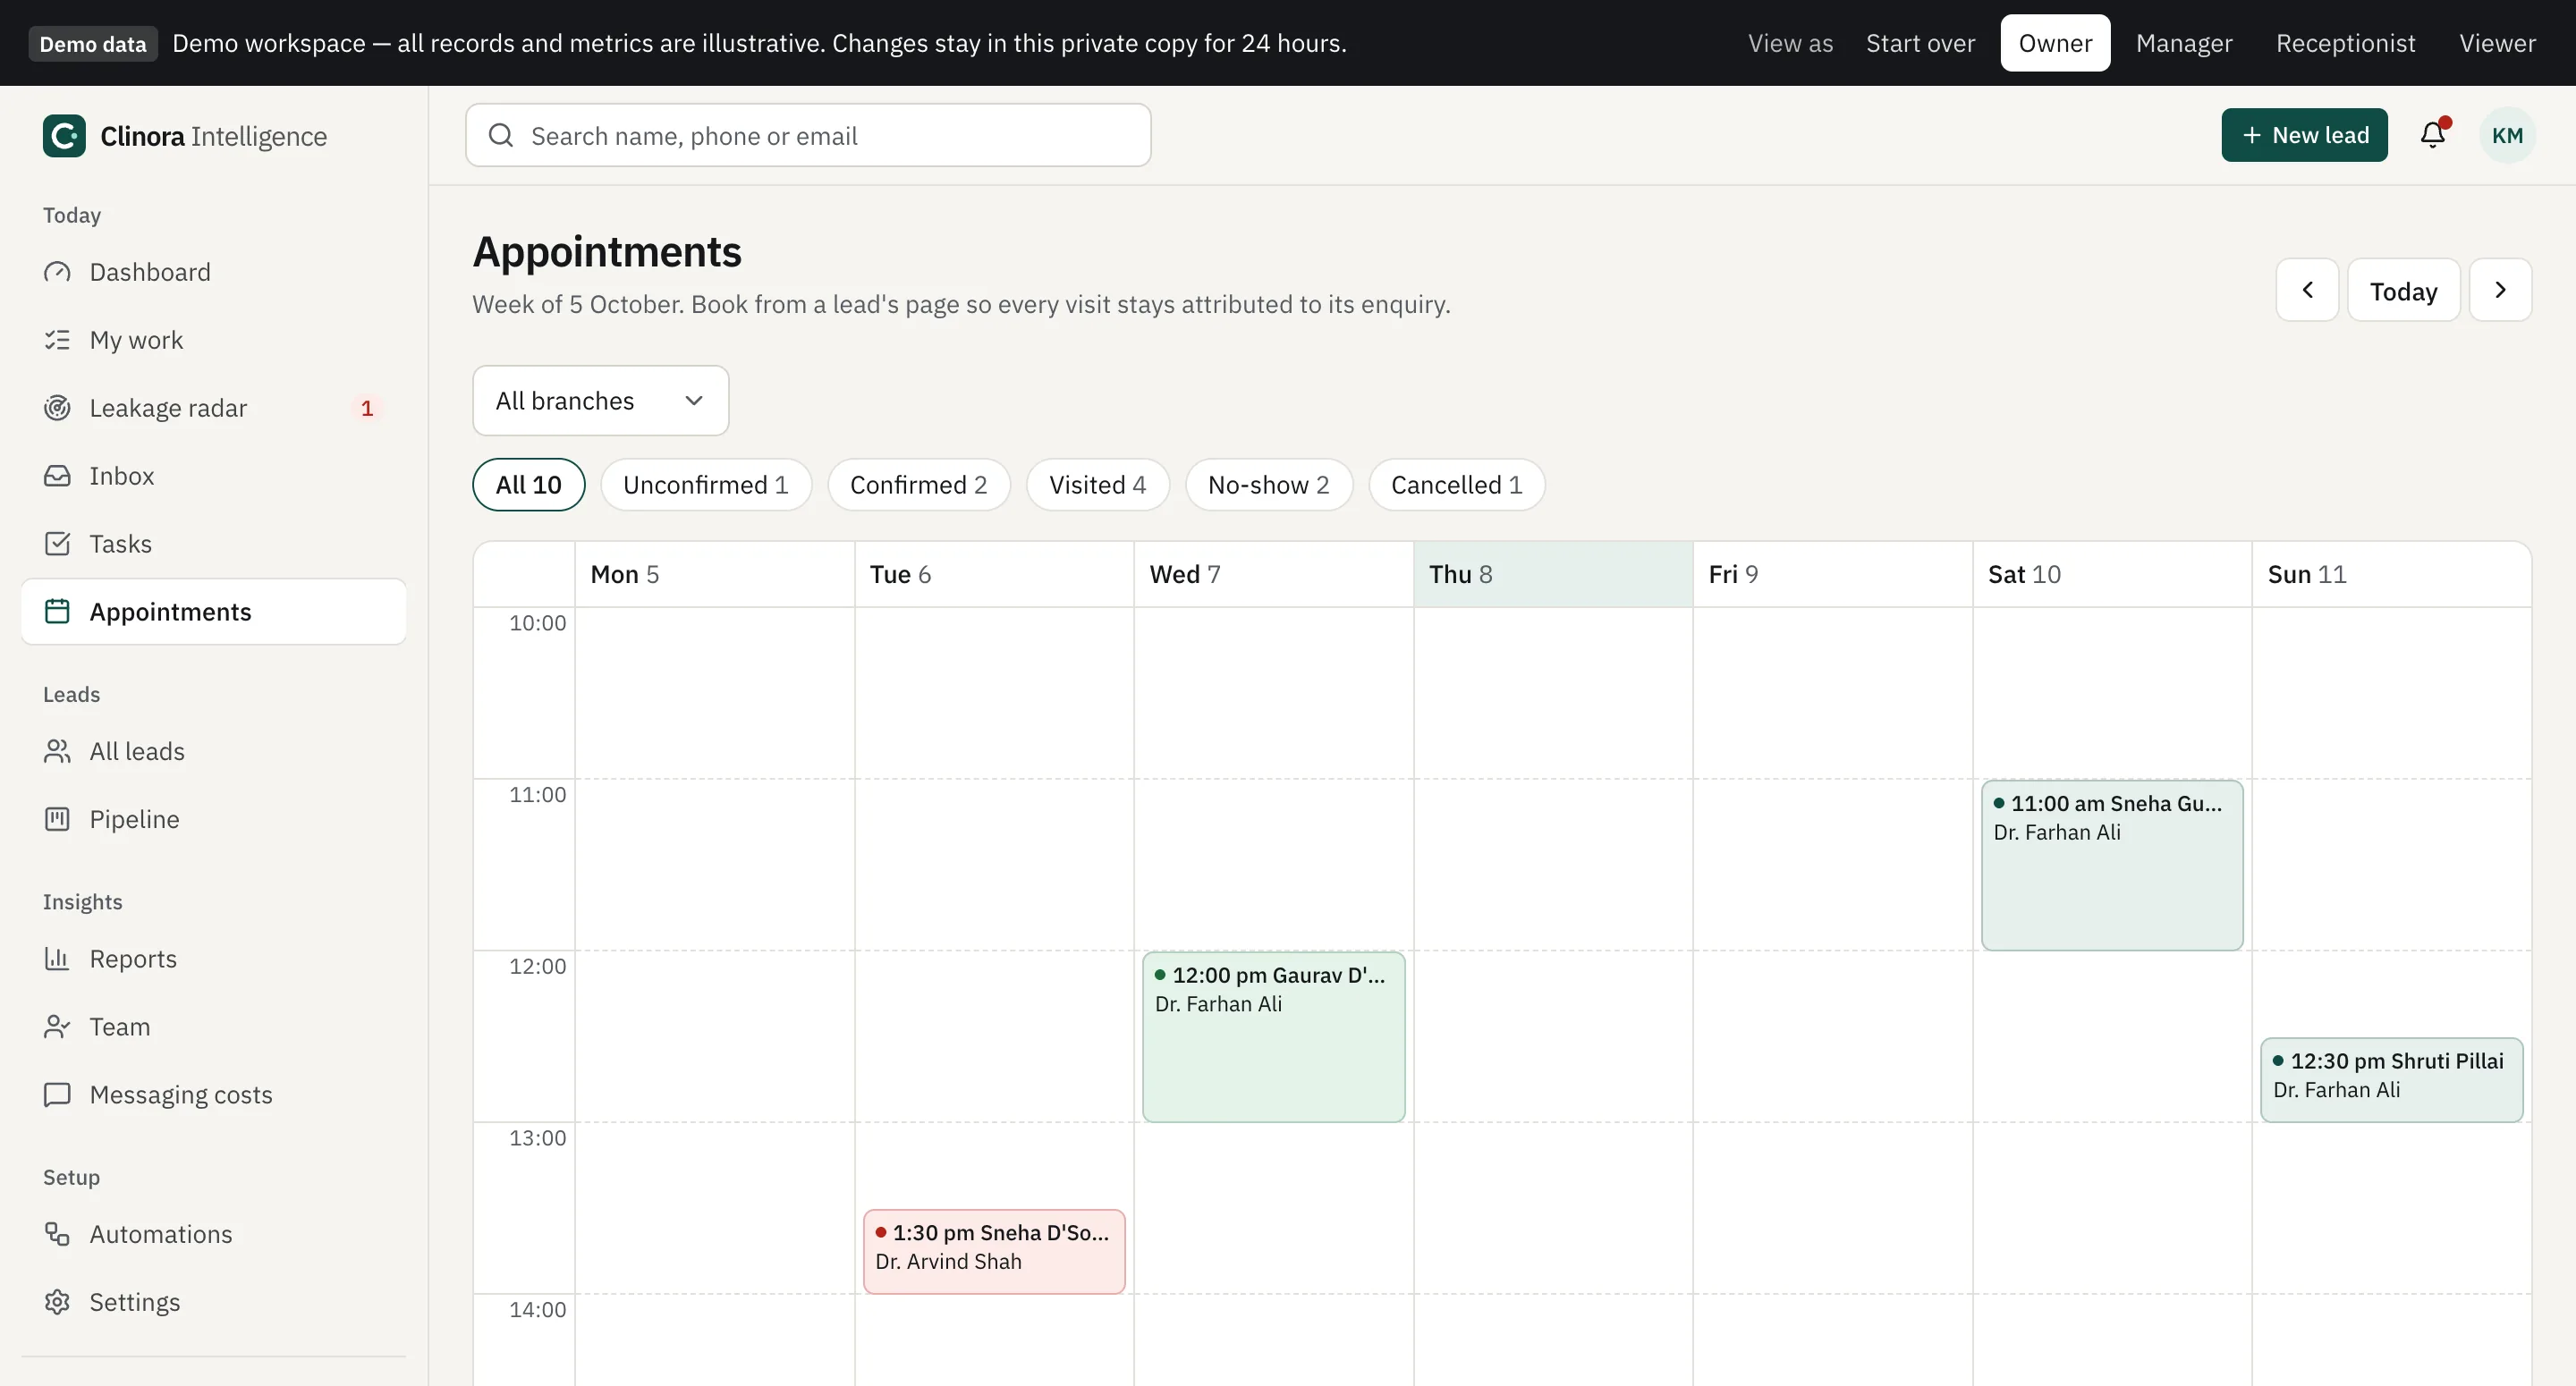Open Shruti Pillai 12:30 pm appointment
This screenshot has width=2576, height=1386.
point(2391,1080)
